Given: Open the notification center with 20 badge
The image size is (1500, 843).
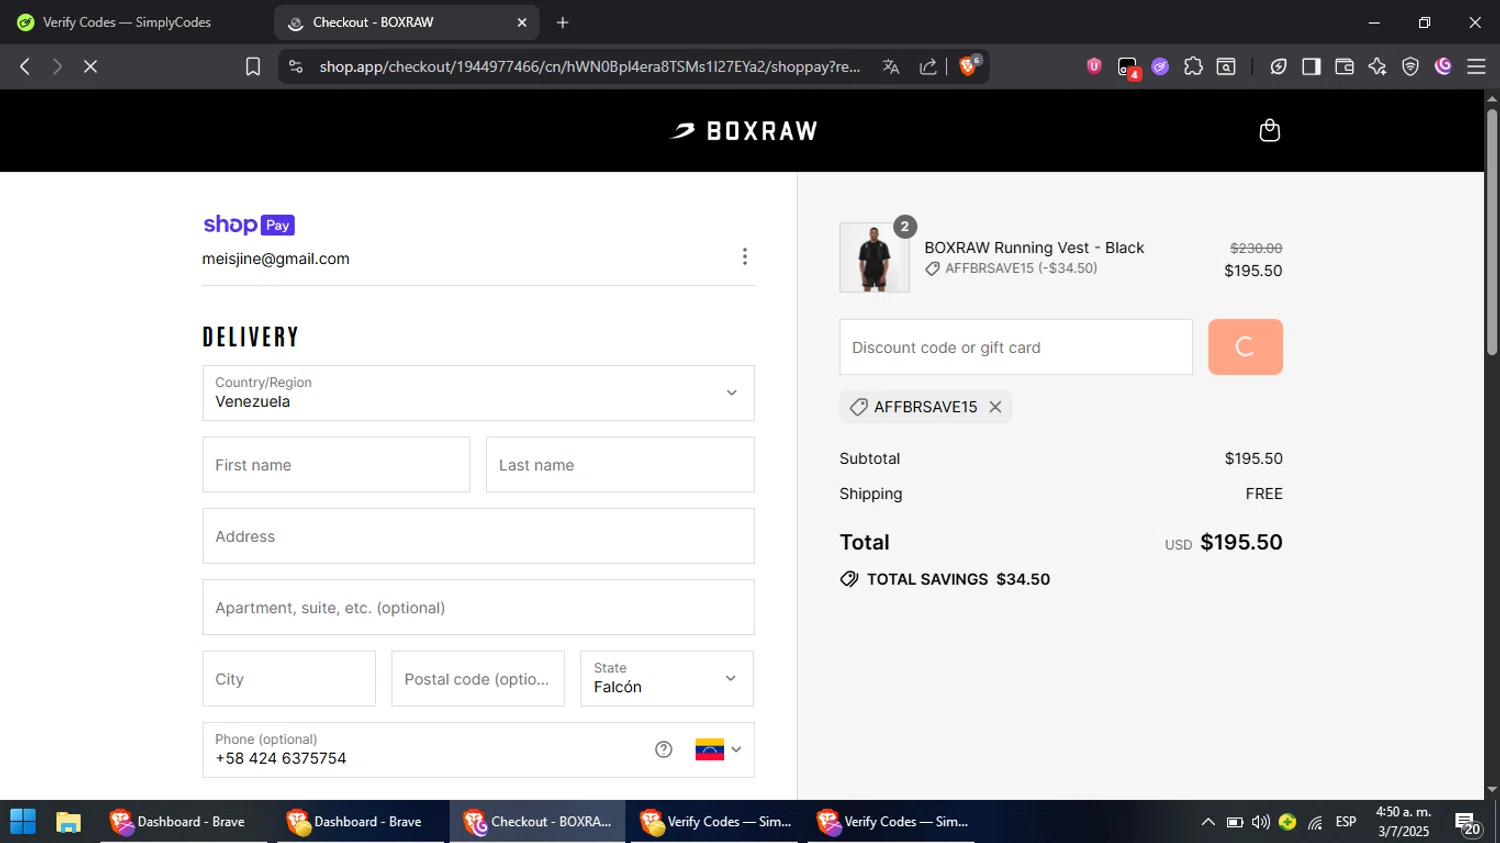Looking at the screenshot, I should point(1468,823).
